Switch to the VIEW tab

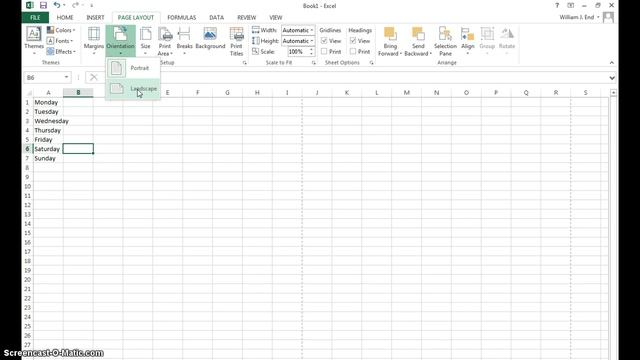point(276,18)
